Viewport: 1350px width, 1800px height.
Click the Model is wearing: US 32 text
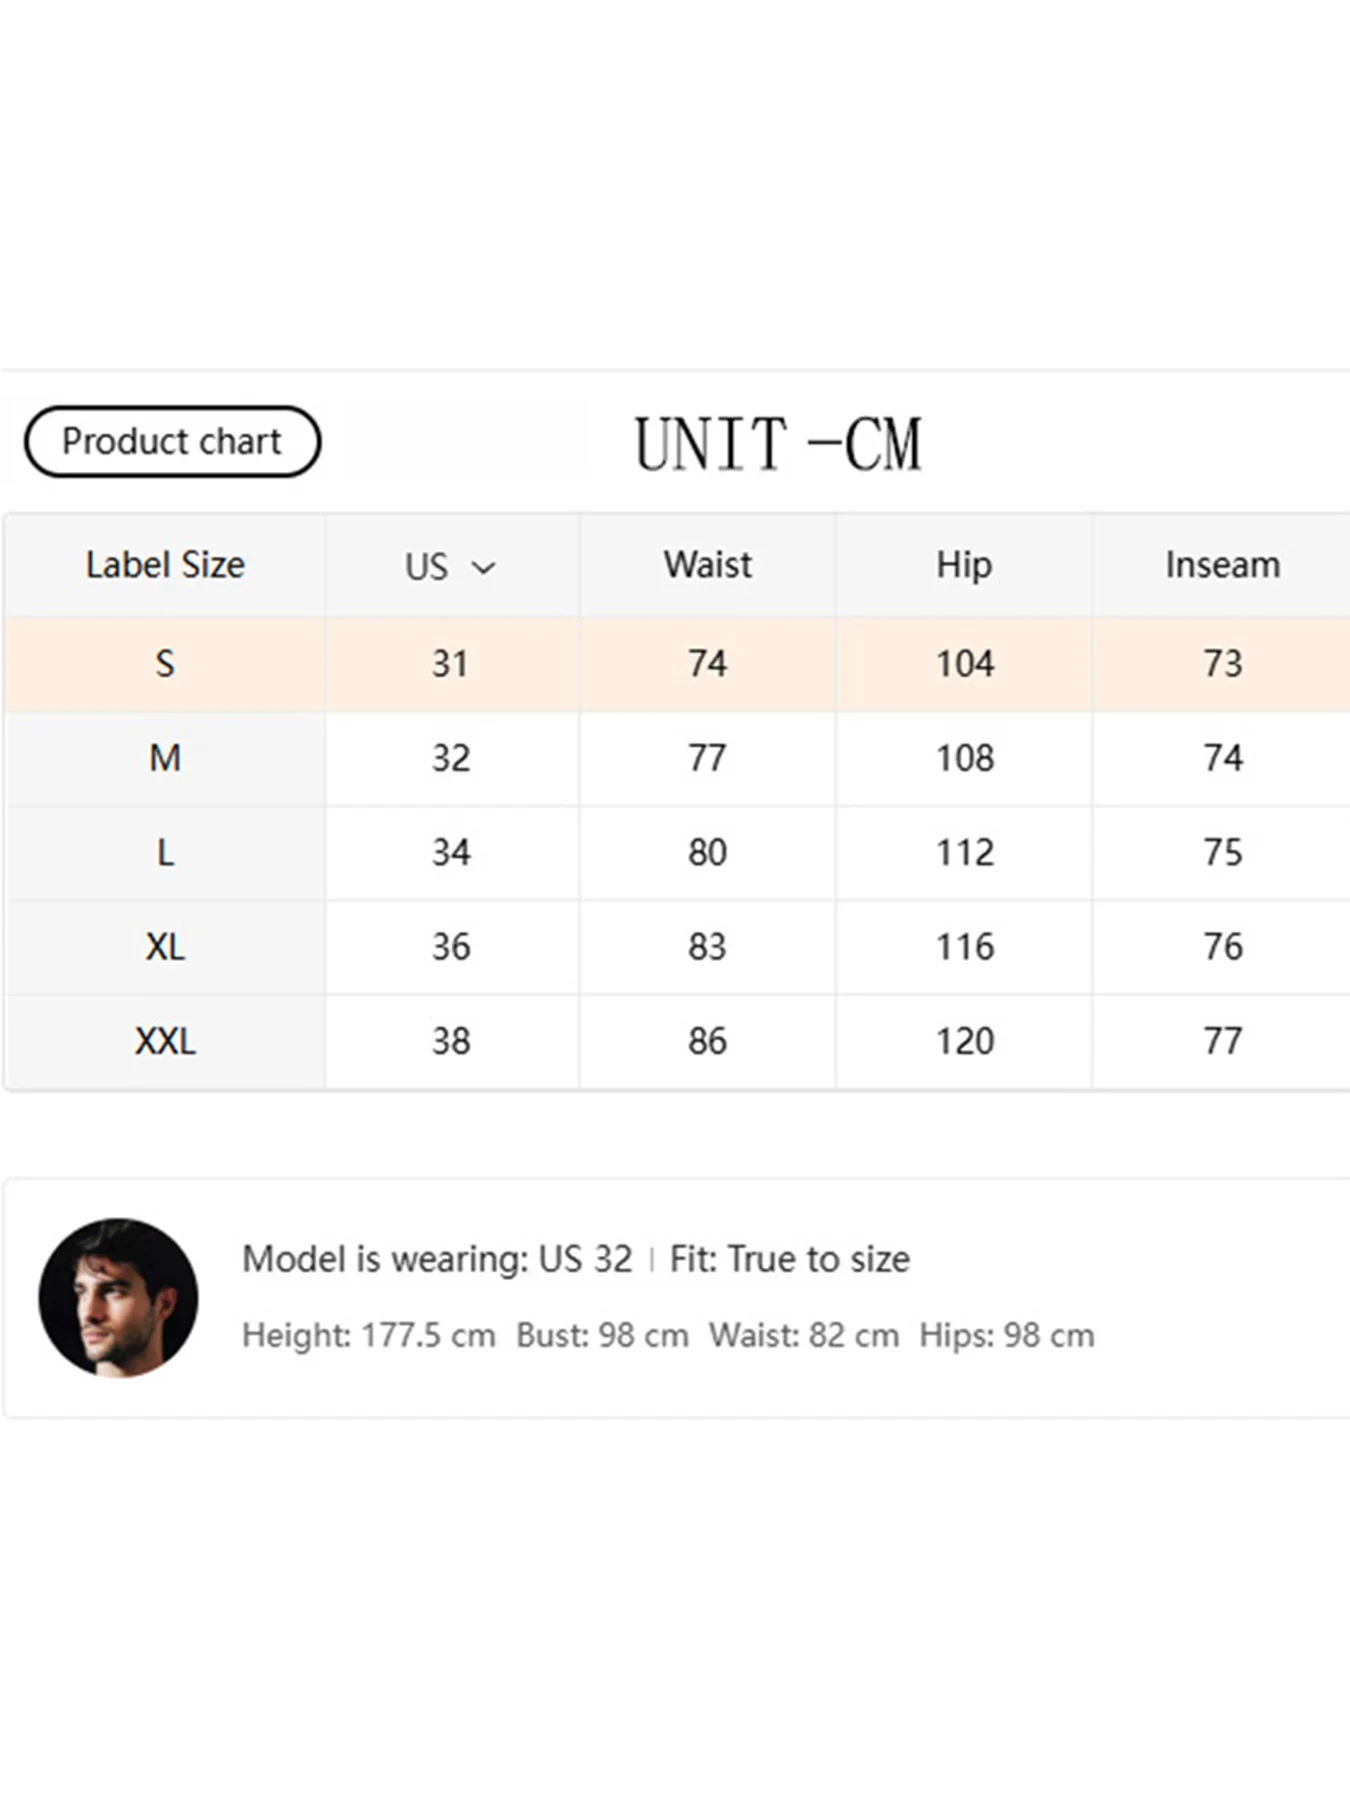[437, 1259]
